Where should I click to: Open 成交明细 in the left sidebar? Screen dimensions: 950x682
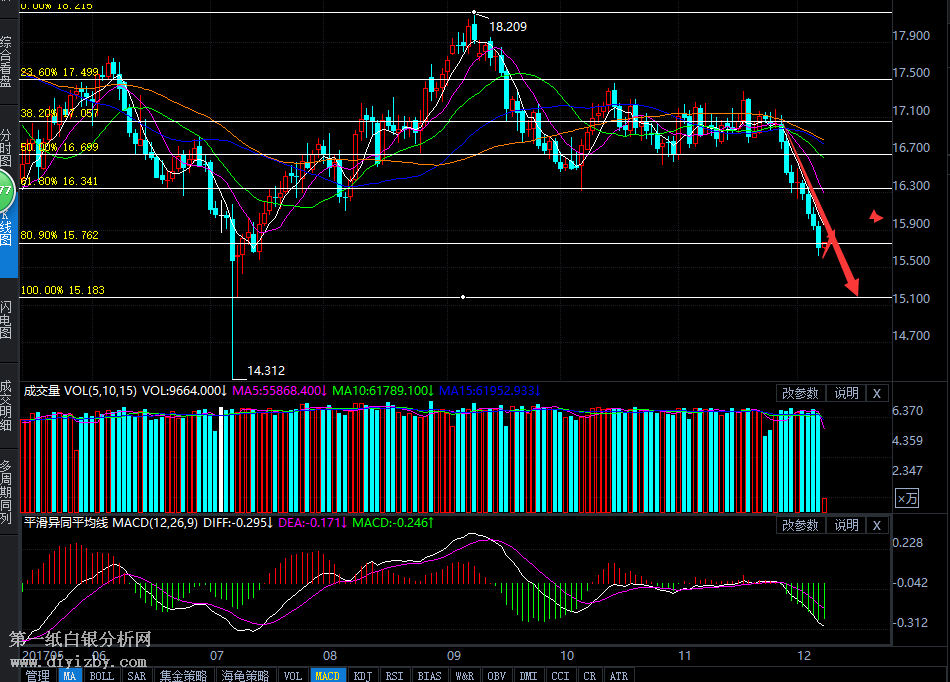(7, 405)
